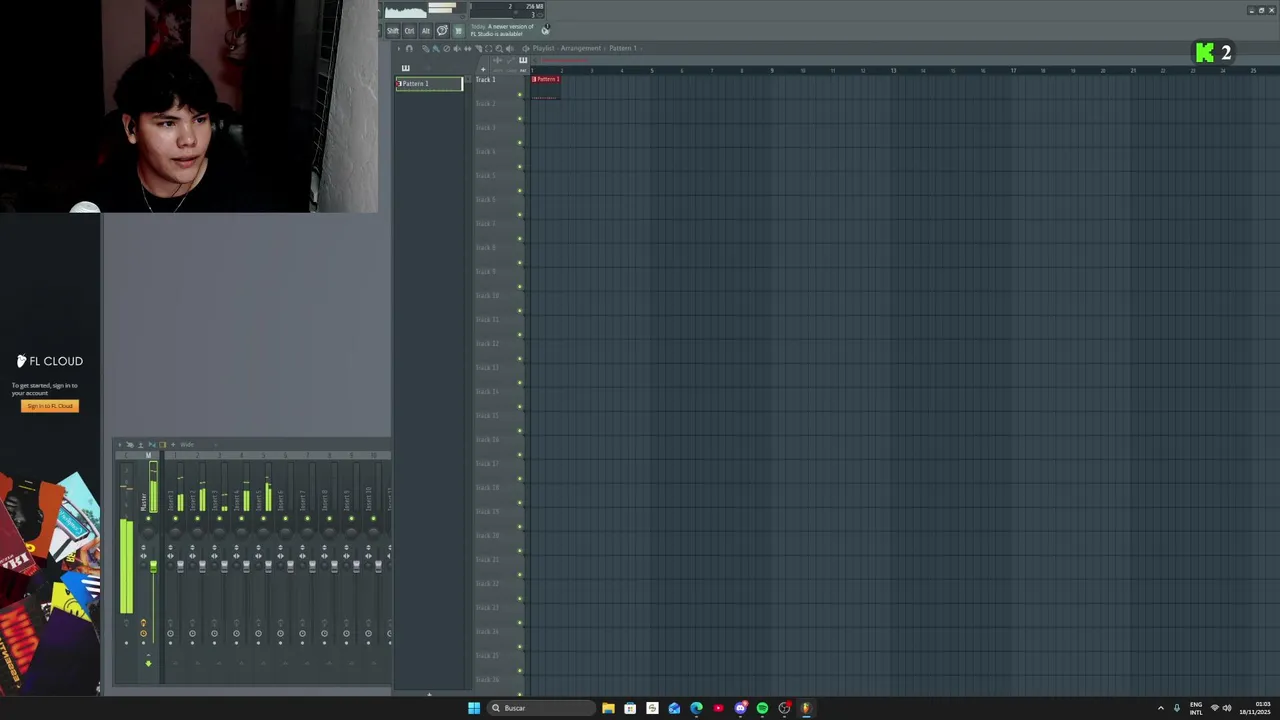Viewport: 1280px width, 720px height.
Task: Select Pattern 1 in the picker list
Action: 429,83
